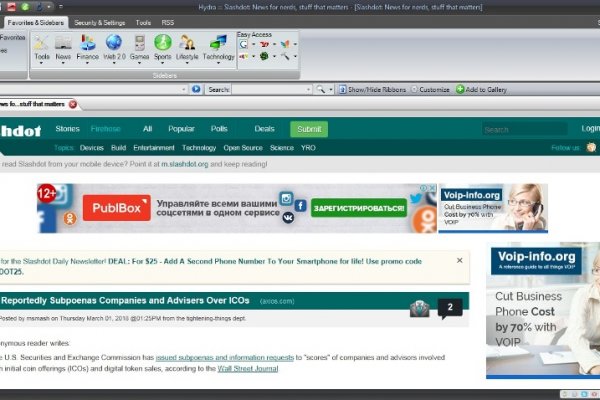600x400 pixels.
Task: Close the Slashdot tab with red X
Action: [x=73, y=104]
